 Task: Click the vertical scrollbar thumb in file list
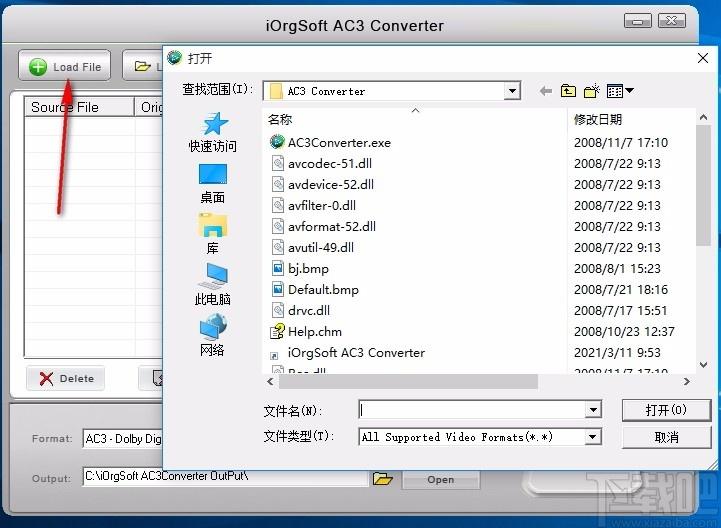coord(703,185)
